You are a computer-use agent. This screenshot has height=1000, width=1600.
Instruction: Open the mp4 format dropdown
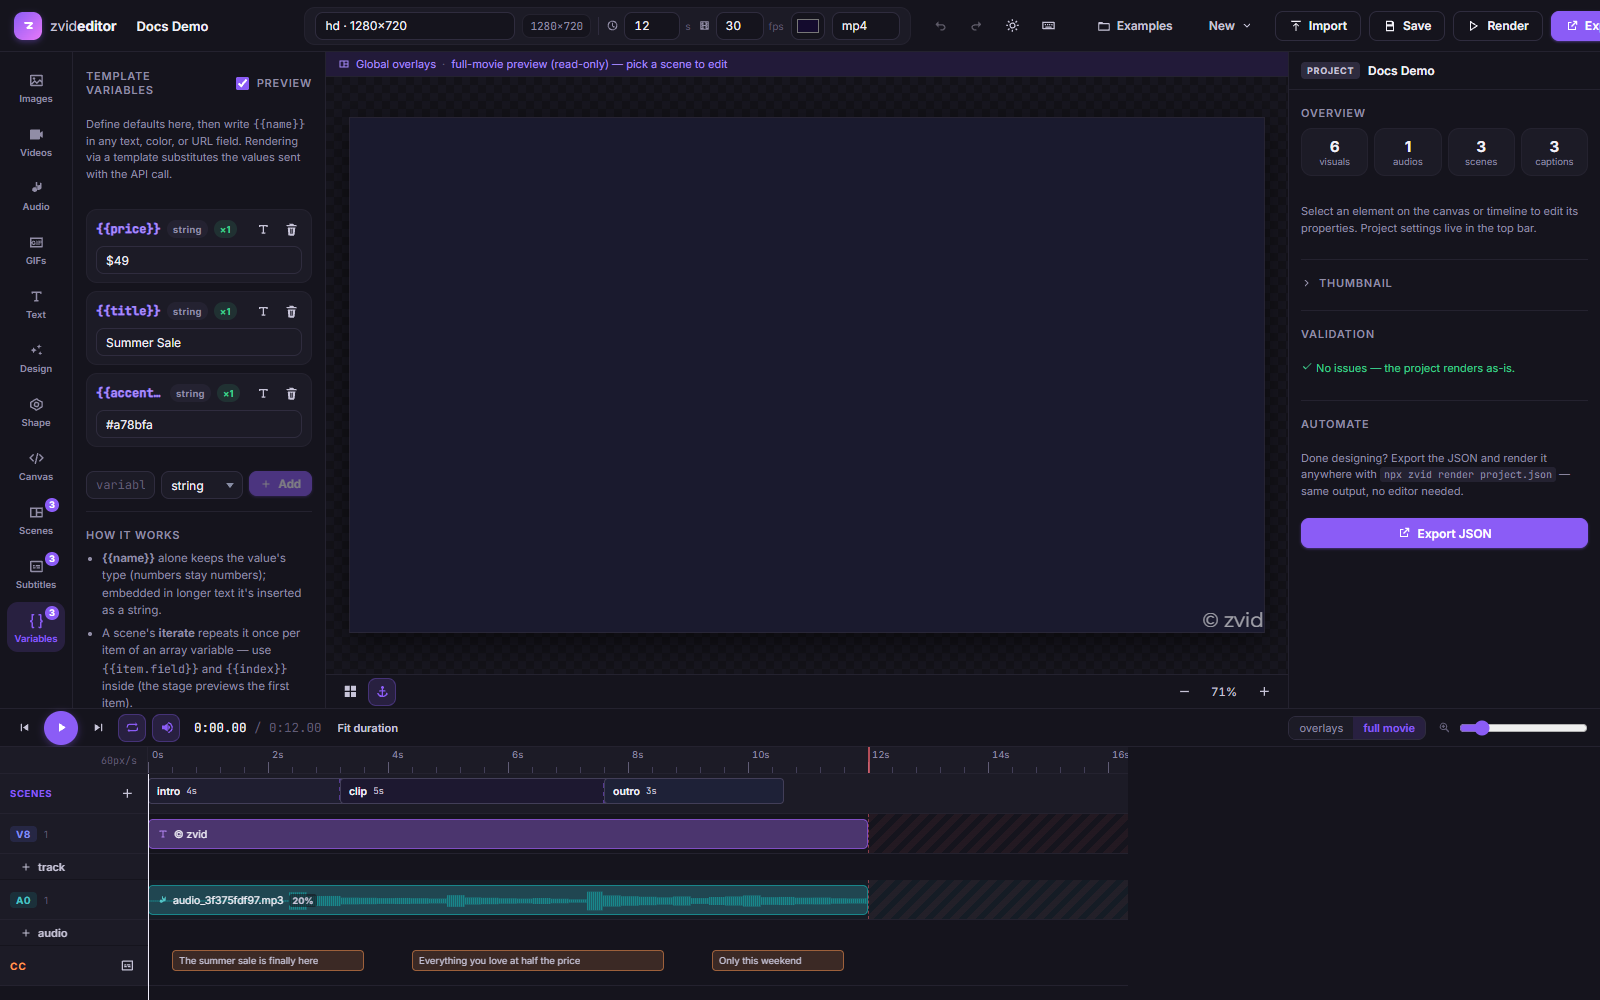pyautogui.click(x=865, y=26)
